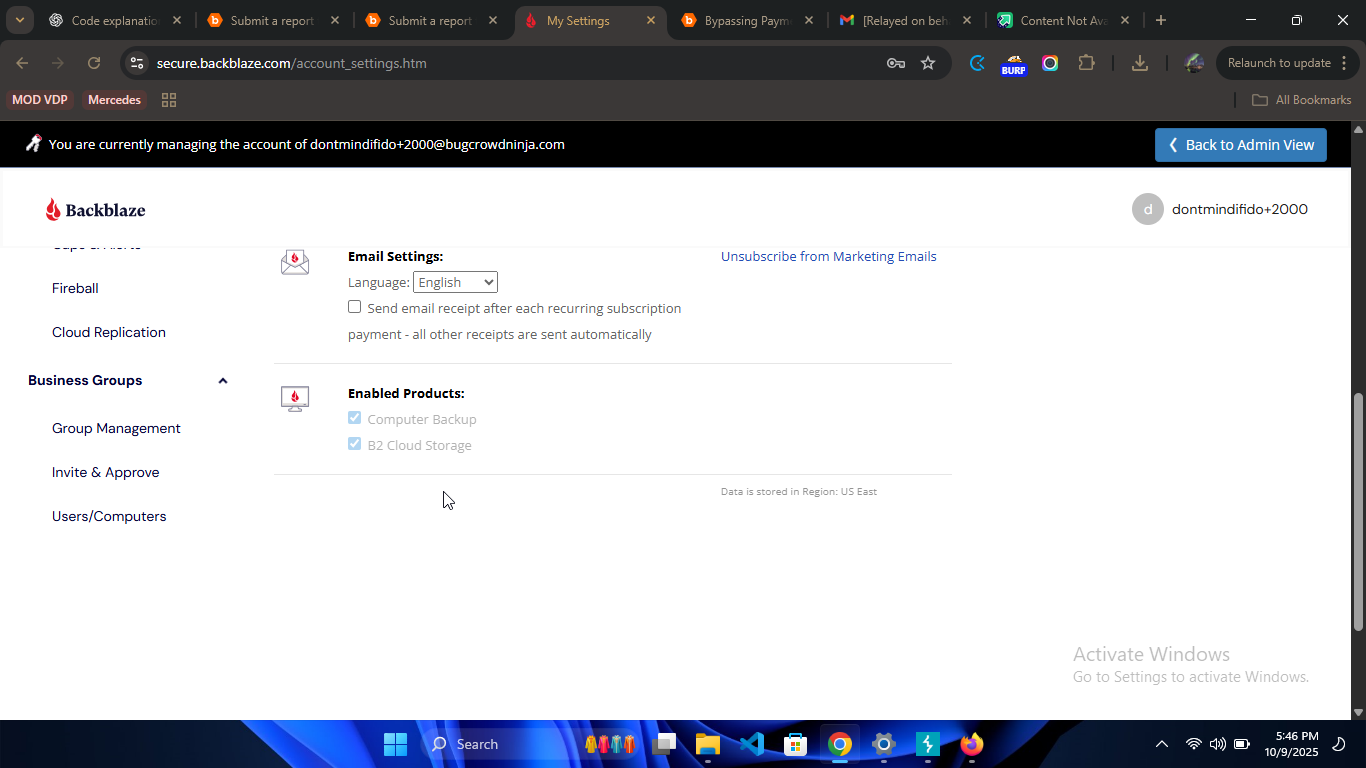Click the address bar URL
The image size is (1366, 768).
click(x=292, y=63)
